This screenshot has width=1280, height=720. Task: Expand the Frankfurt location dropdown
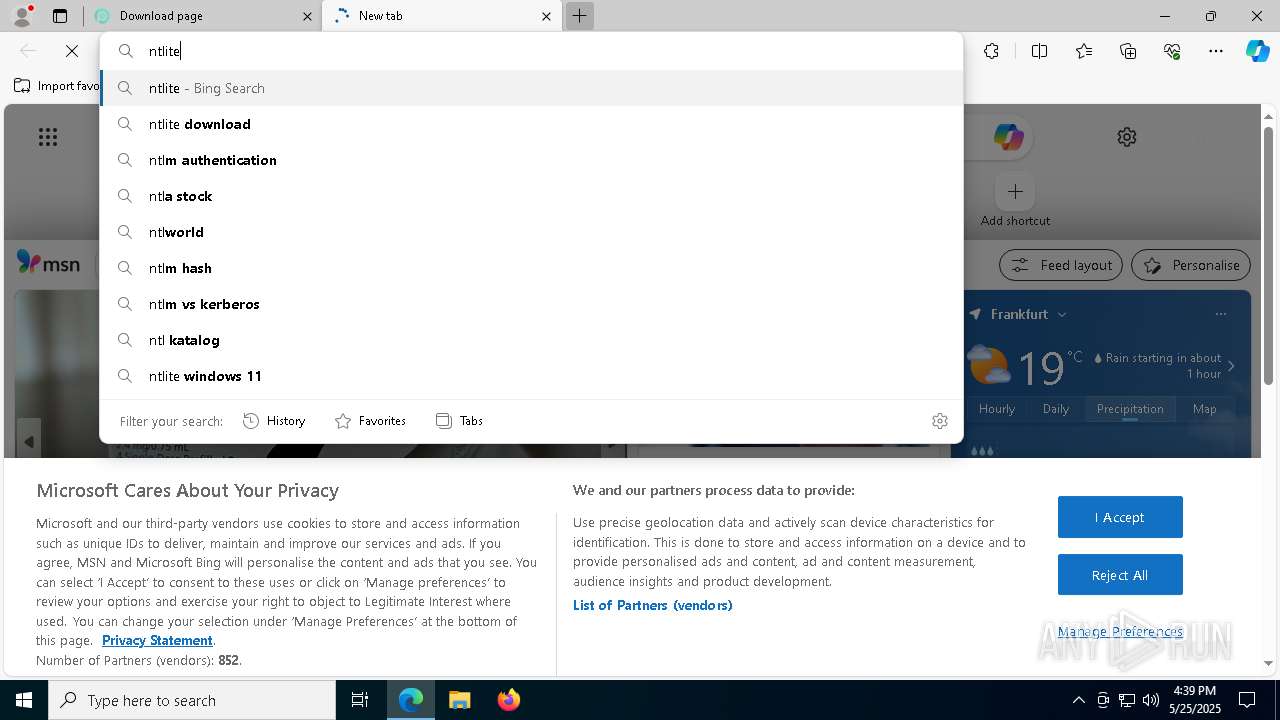[1061, 314]
